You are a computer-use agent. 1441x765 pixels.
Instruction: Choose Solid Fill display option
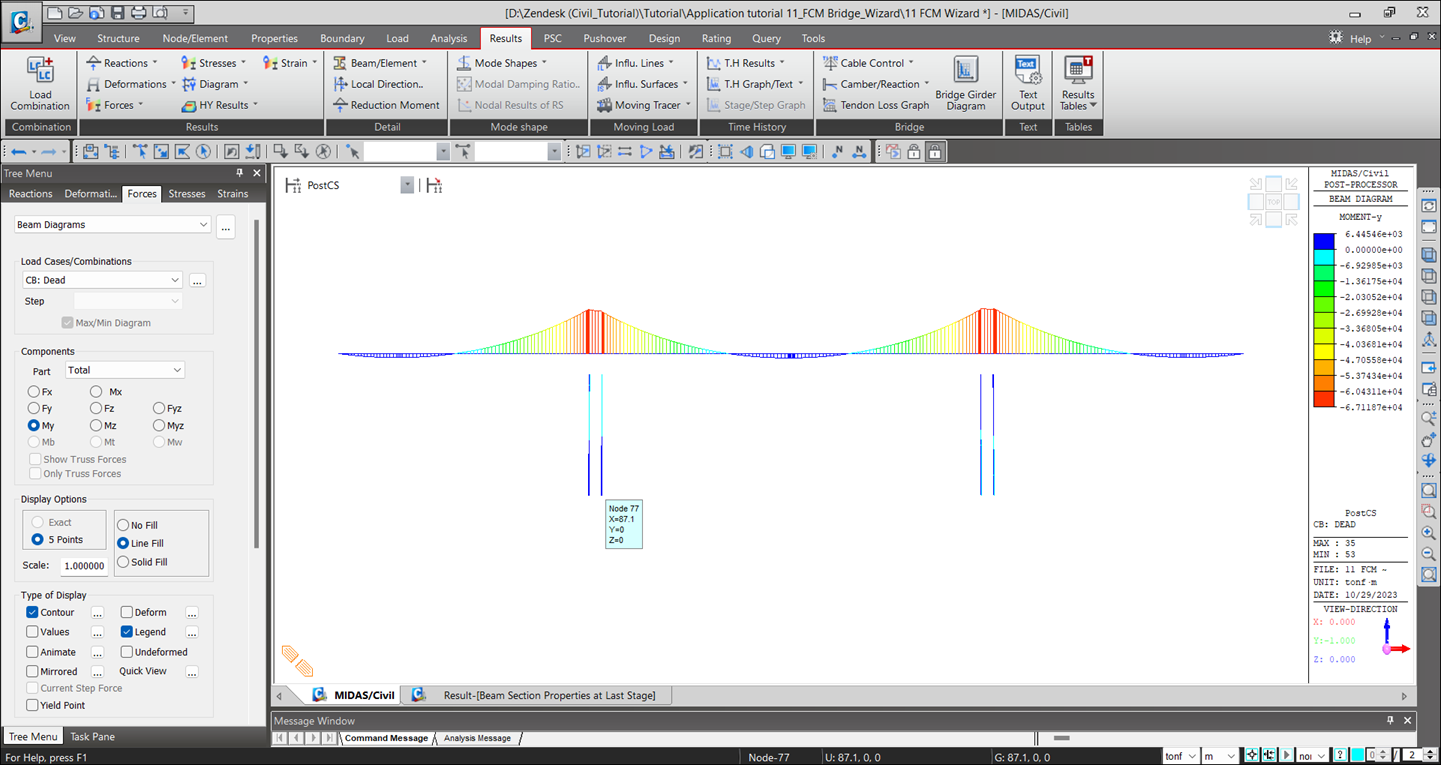(x=123, y=562)
